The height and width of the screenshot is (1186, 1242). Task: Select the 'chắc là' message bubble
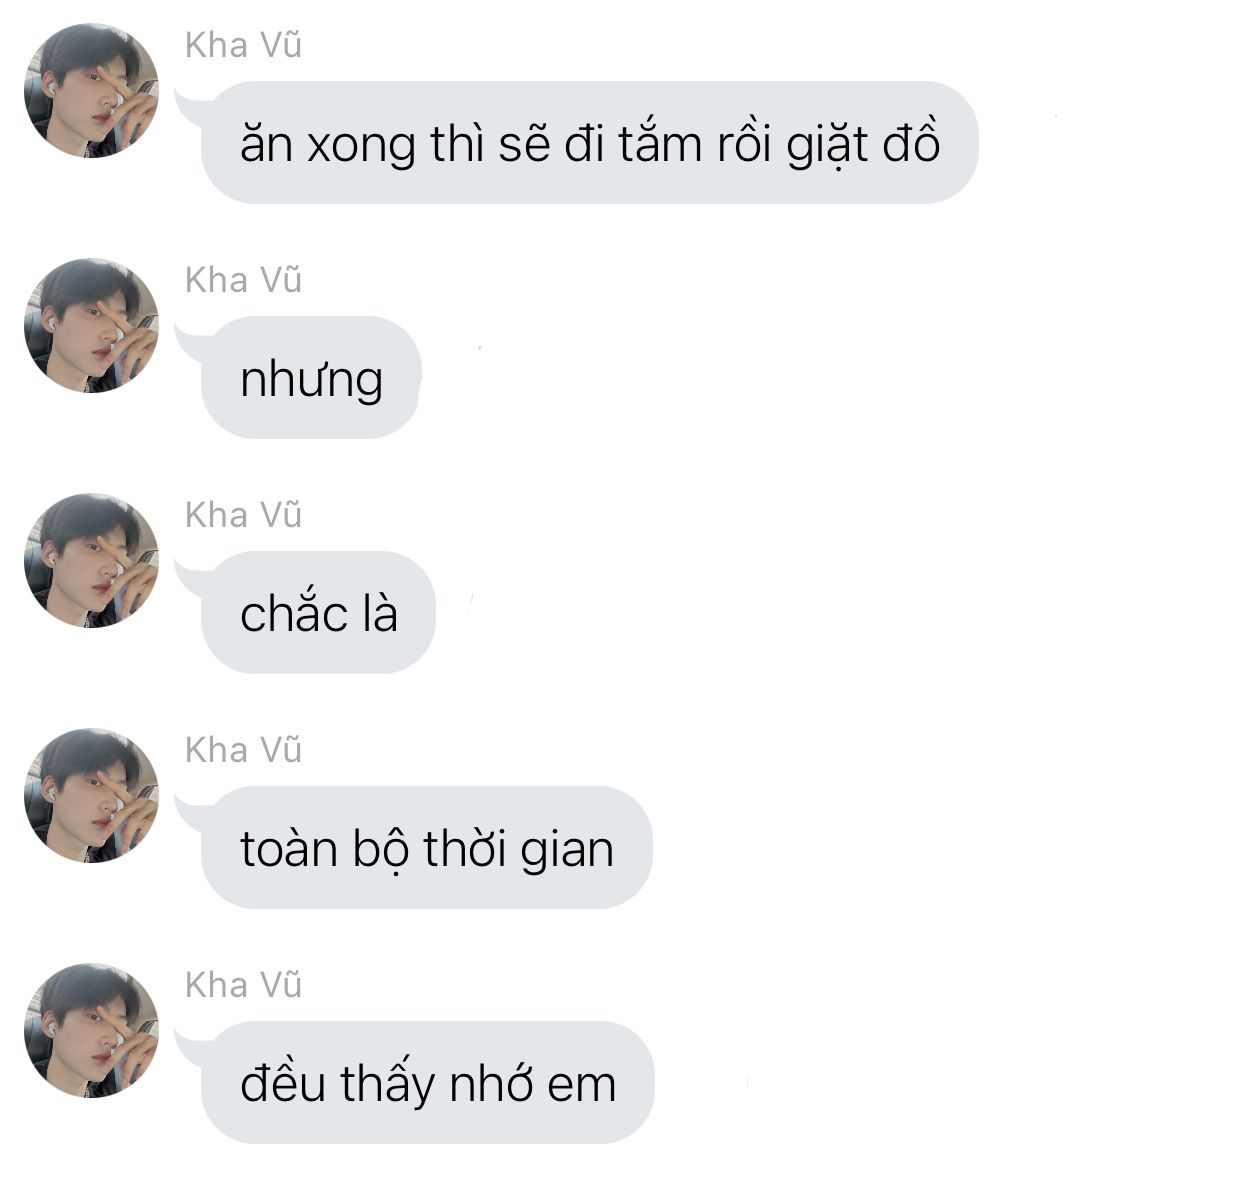pos(318,613)
